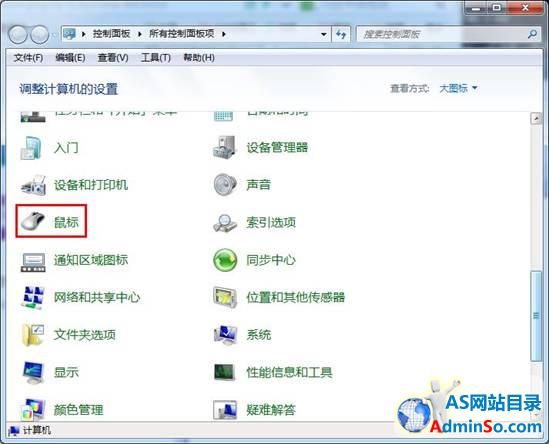Open the 位置和其他传感器 link

tap(296, 297)
